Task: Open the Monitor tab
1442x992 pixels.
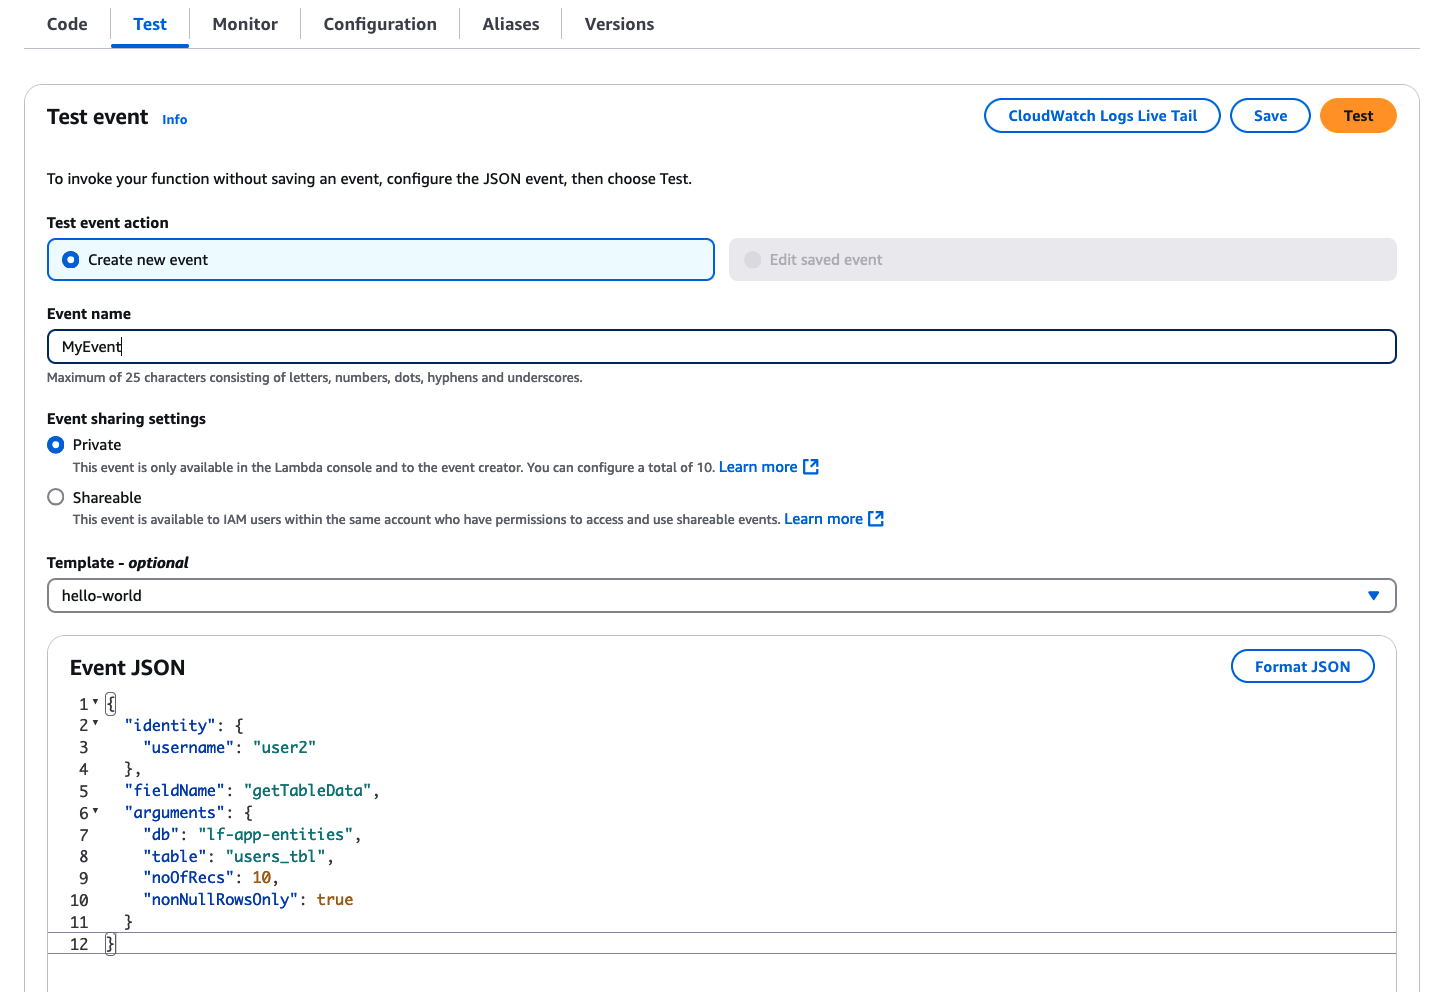Action: [244, 23]
